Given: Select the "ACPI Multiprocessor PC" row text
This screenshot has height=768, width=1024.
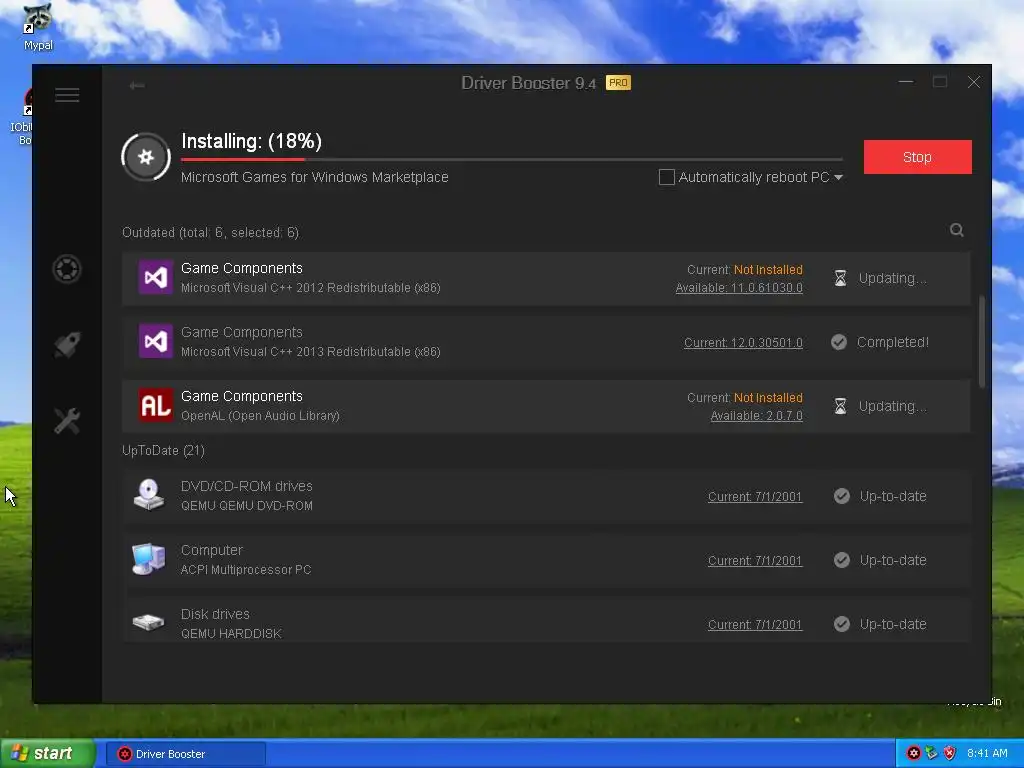Looking at the screenshot, I should click(x=246, y=570).
